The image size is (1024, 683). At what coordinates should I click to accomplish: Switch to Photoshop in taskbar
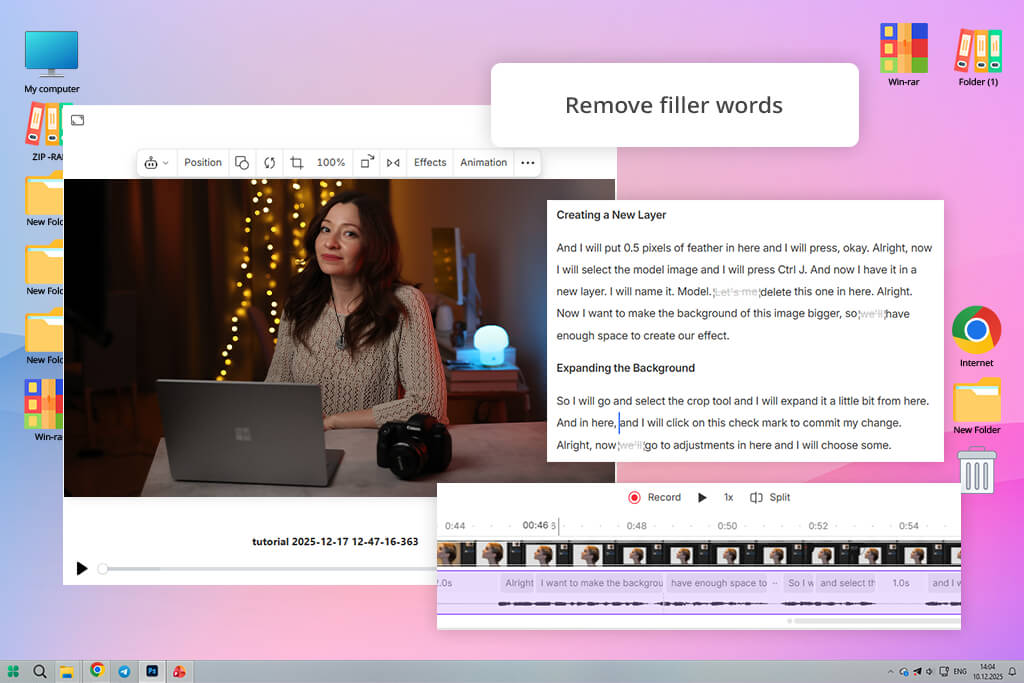(152, 671)
